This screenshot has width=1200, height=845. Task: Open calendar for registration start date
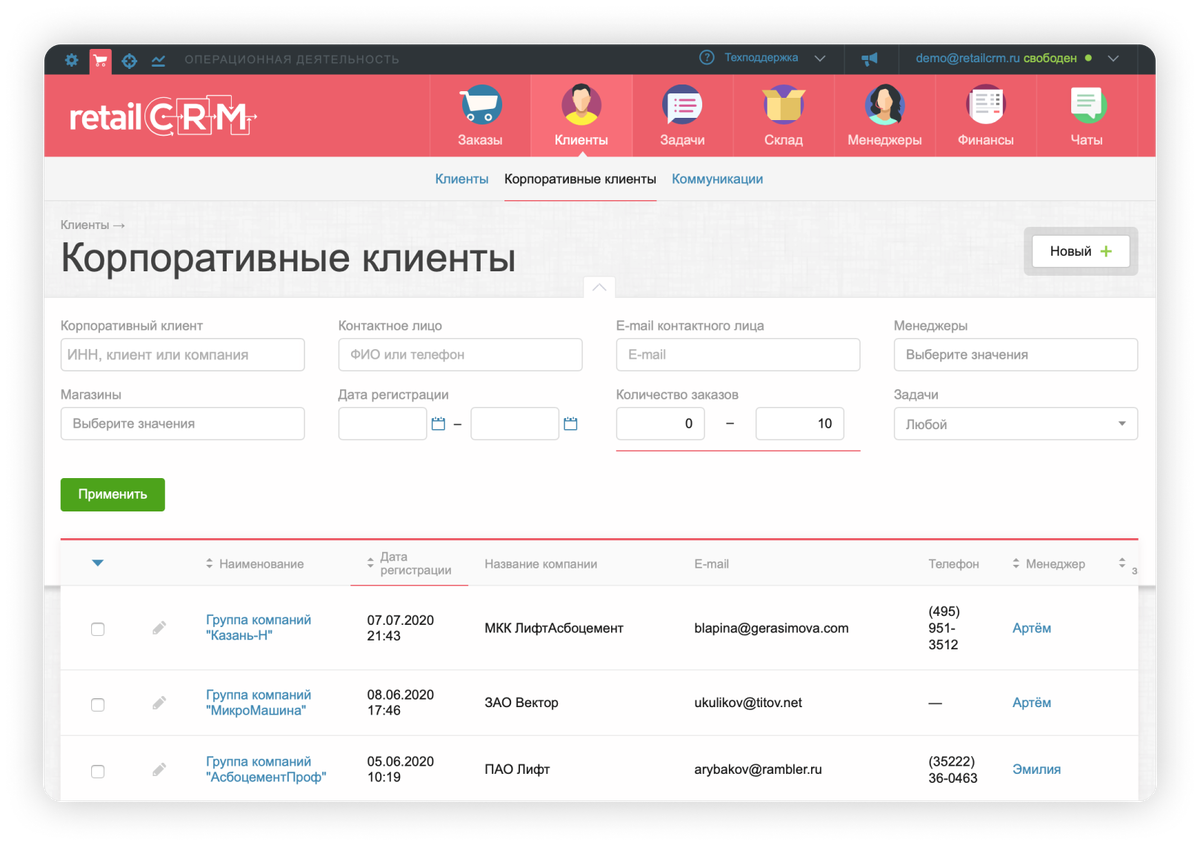(438, 424)
